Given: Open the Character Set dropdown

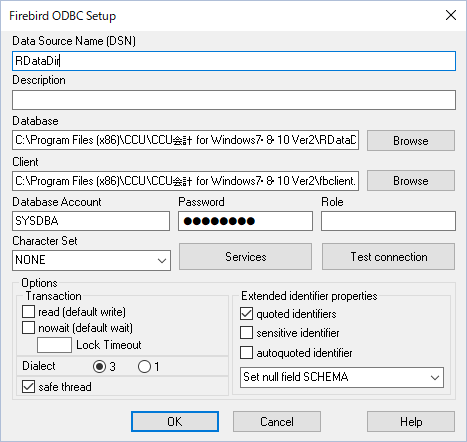Looking at the screenshot, I should 91,260.
